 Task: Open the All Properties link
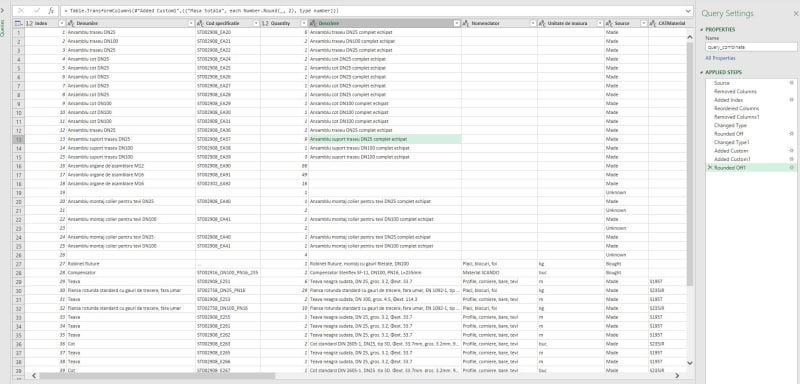pyautogui.click(x=720, y=58)
